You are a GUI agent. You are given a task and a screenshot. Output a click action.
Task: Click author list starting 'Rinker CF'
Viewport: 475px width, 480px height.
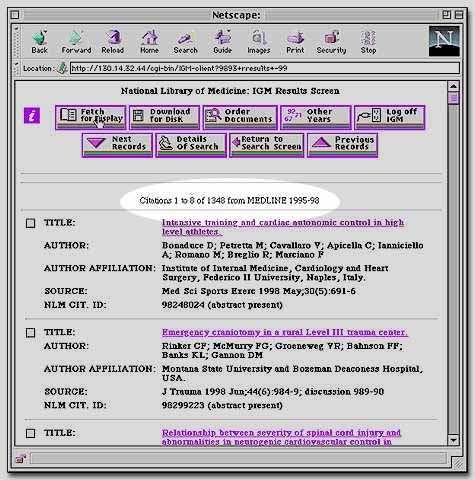click(282, 350)
